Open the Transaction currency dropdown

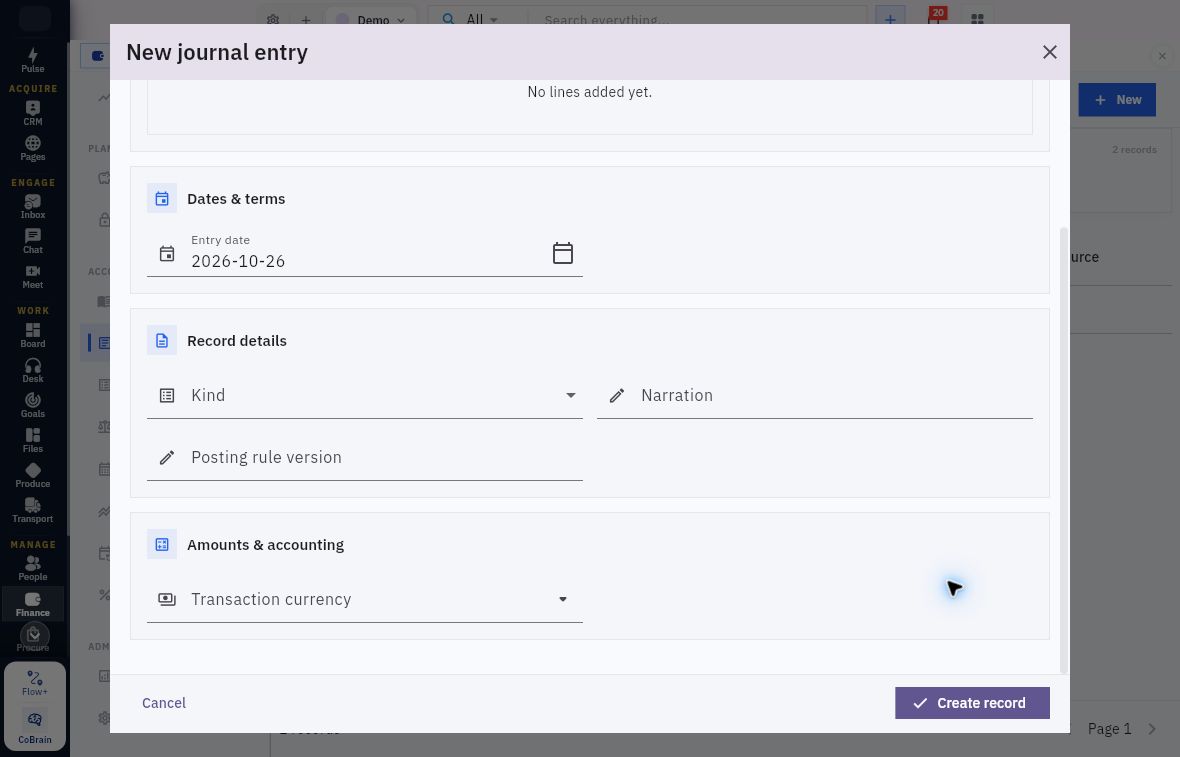(x=365, y=599)
